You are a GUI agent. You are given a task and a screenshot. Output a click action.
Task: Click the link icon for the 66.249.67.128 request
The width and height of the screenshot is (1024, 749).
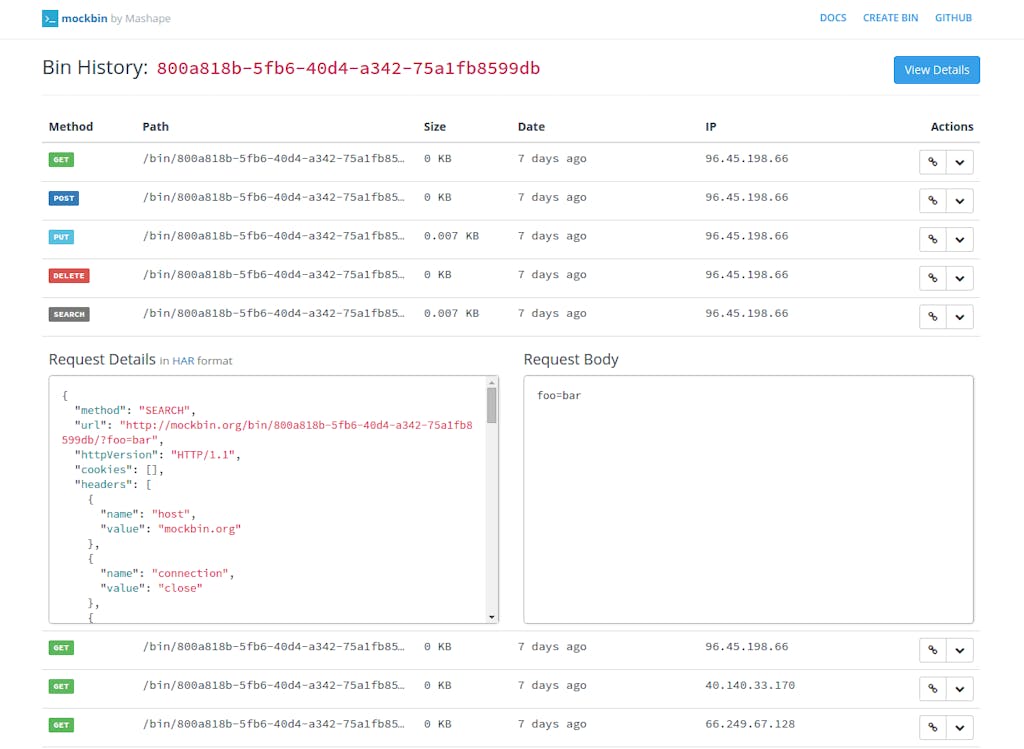932,728
